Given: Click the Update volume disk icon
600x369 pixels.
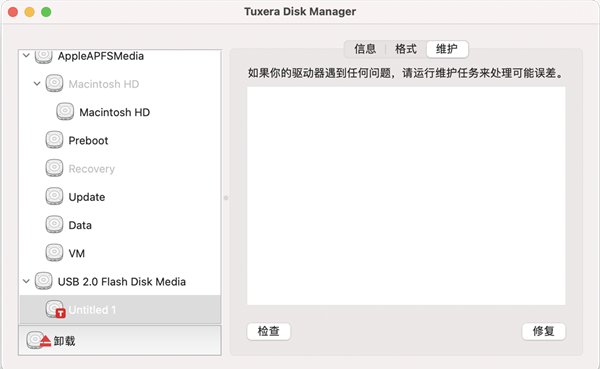Looking at the screenshot, I should click(x=54, y=197).
